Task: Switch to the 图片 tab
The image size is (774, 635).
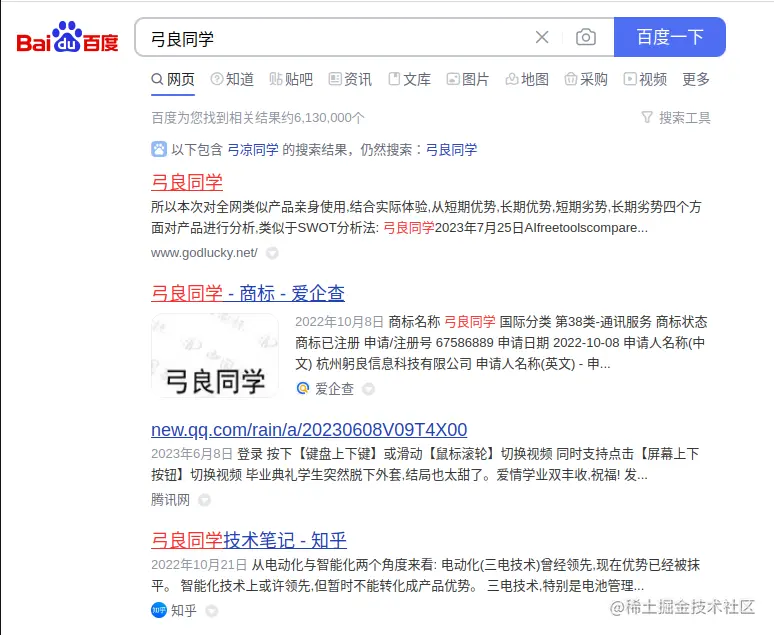Action: pos(468,79)
